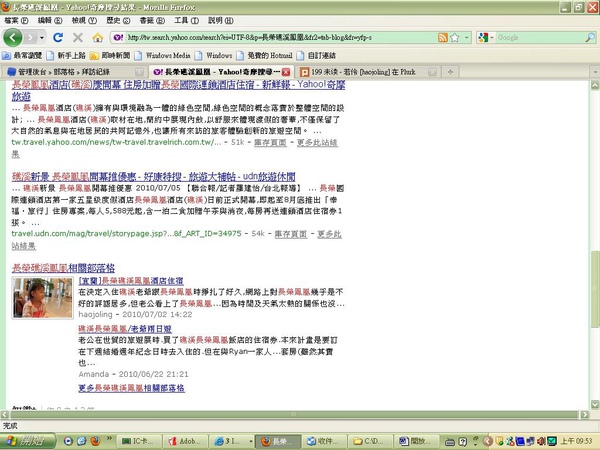Open the 庫存頁面 link of the travel.udn.com result
The height and width of the screenshot is (450, 600).
click(291, 234)
